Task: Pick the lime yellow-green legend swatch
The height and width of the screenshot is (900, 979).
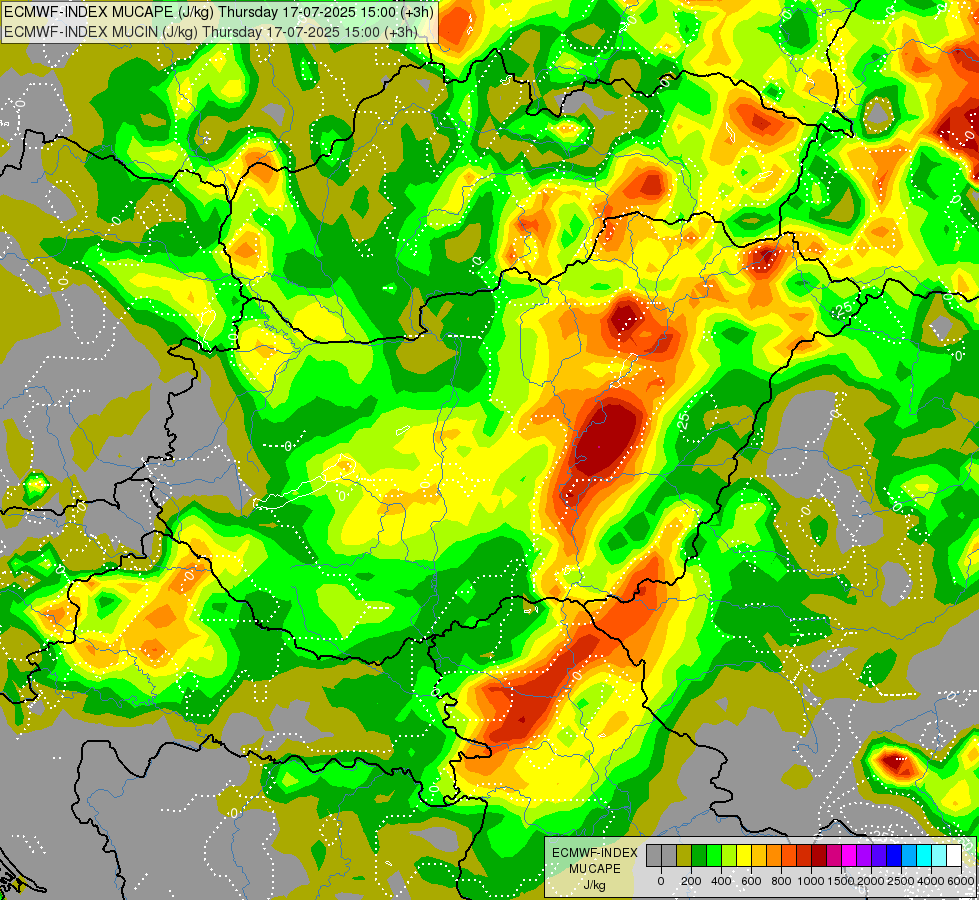Action: [x=729, y=855]
